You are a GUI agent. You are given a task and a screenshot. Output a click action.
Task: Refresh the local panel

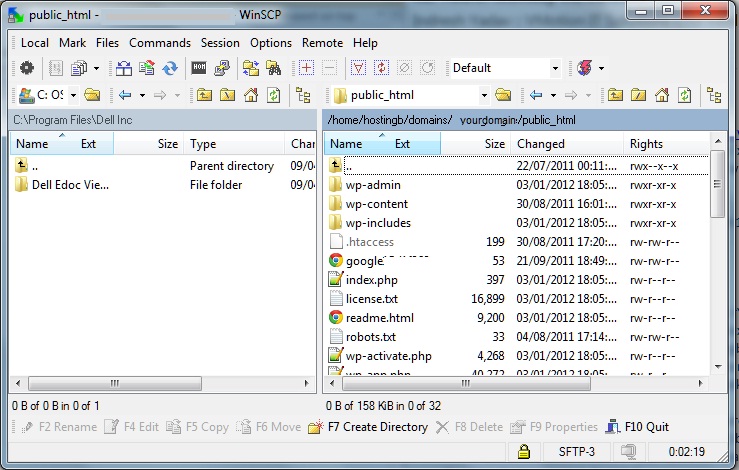[273, 95]
